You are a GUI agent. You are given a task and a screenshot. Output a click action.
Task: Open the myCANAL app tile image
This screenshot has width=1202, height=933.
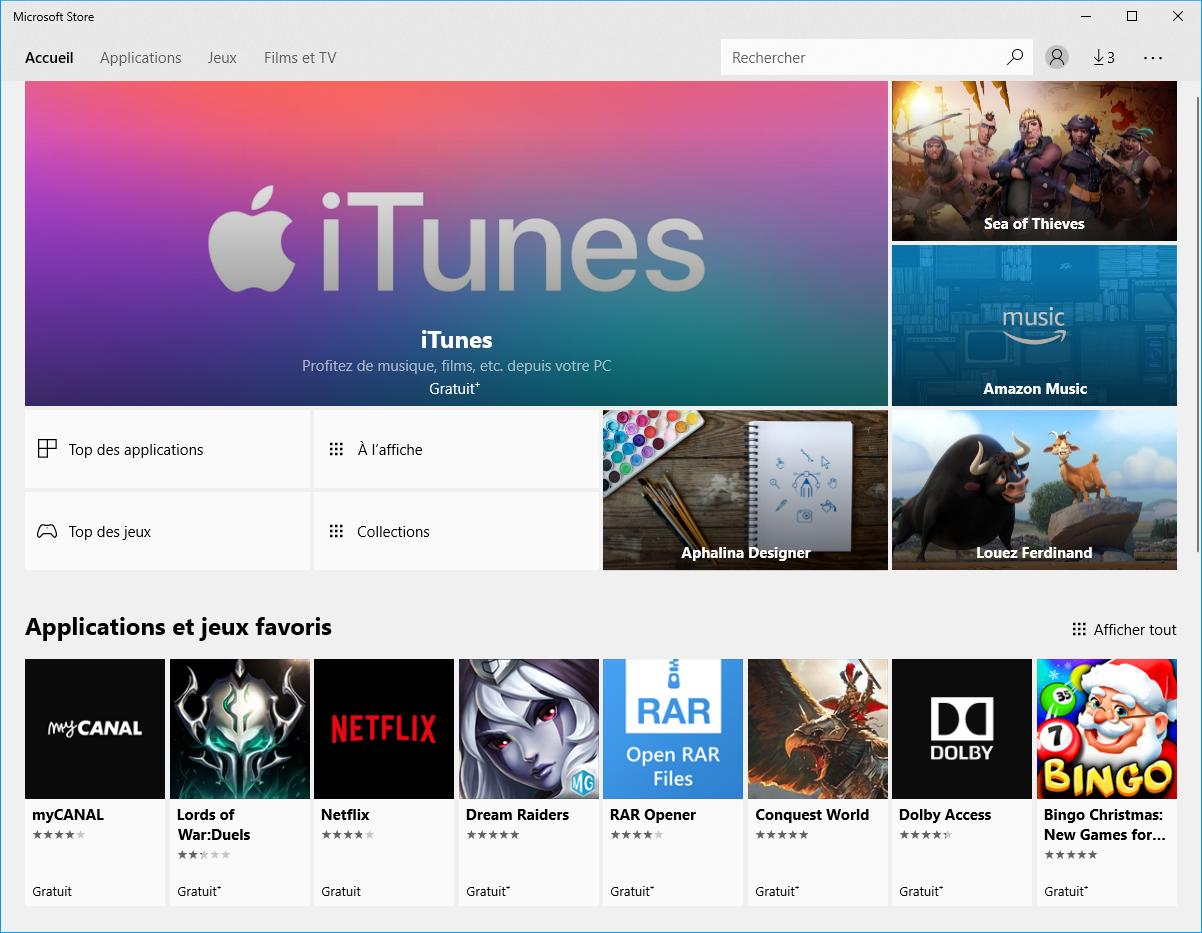[95, 729]
